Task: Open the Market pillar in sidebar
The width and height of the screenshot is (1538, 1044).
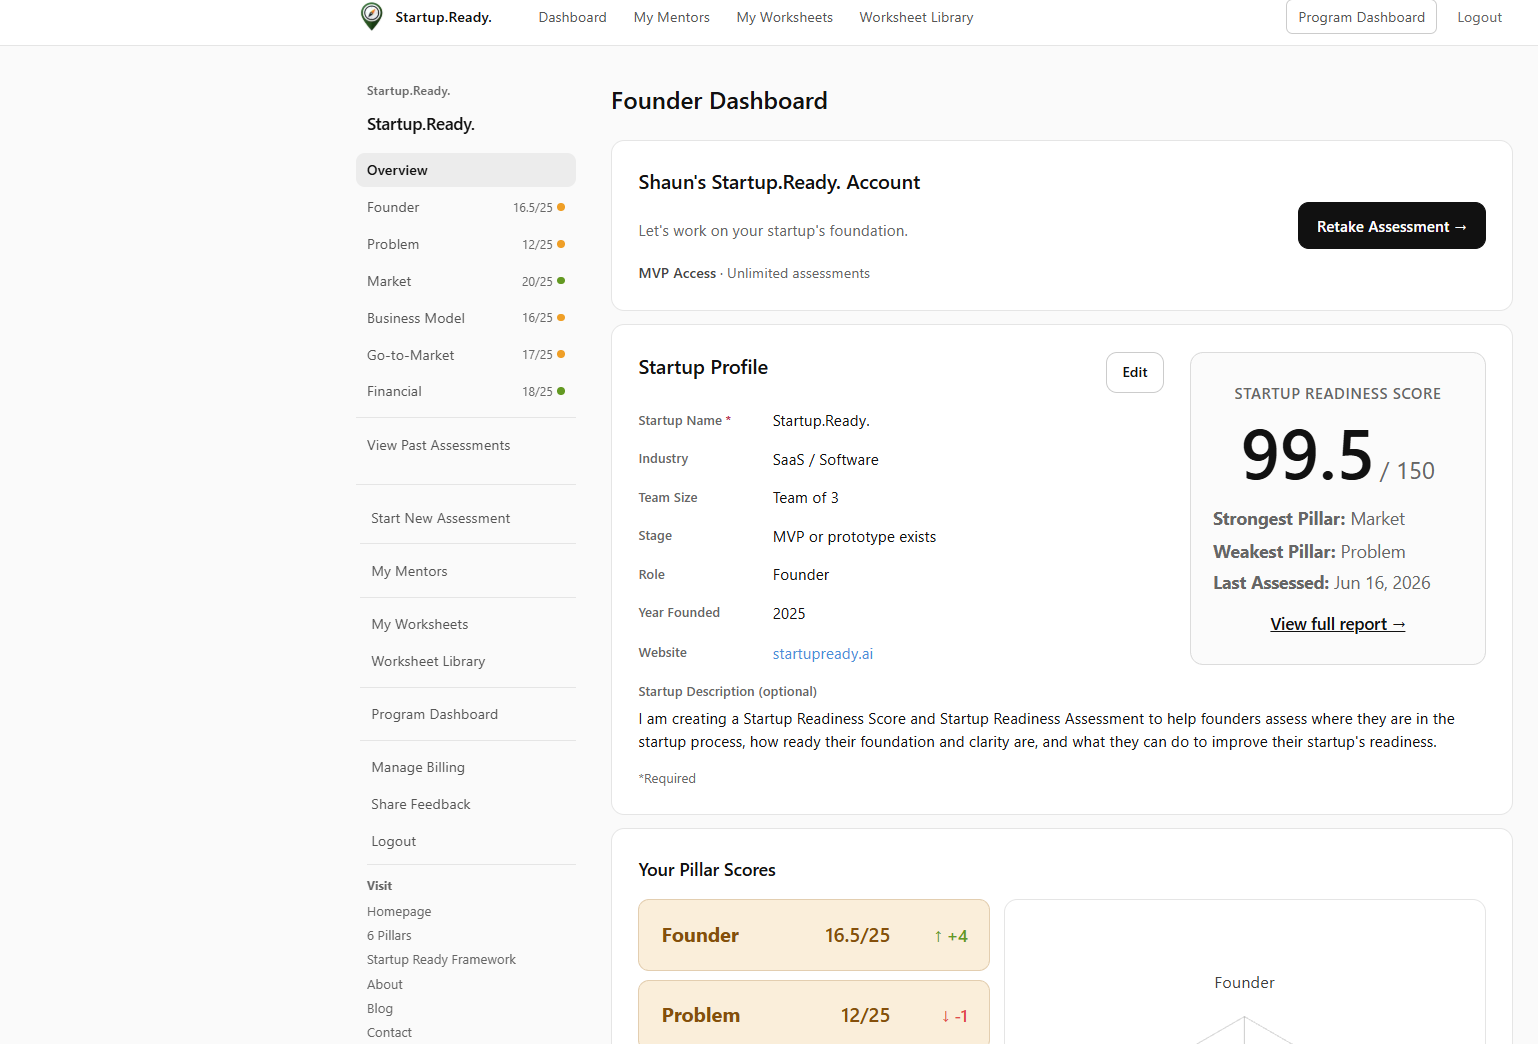Action: pos(466,281)
